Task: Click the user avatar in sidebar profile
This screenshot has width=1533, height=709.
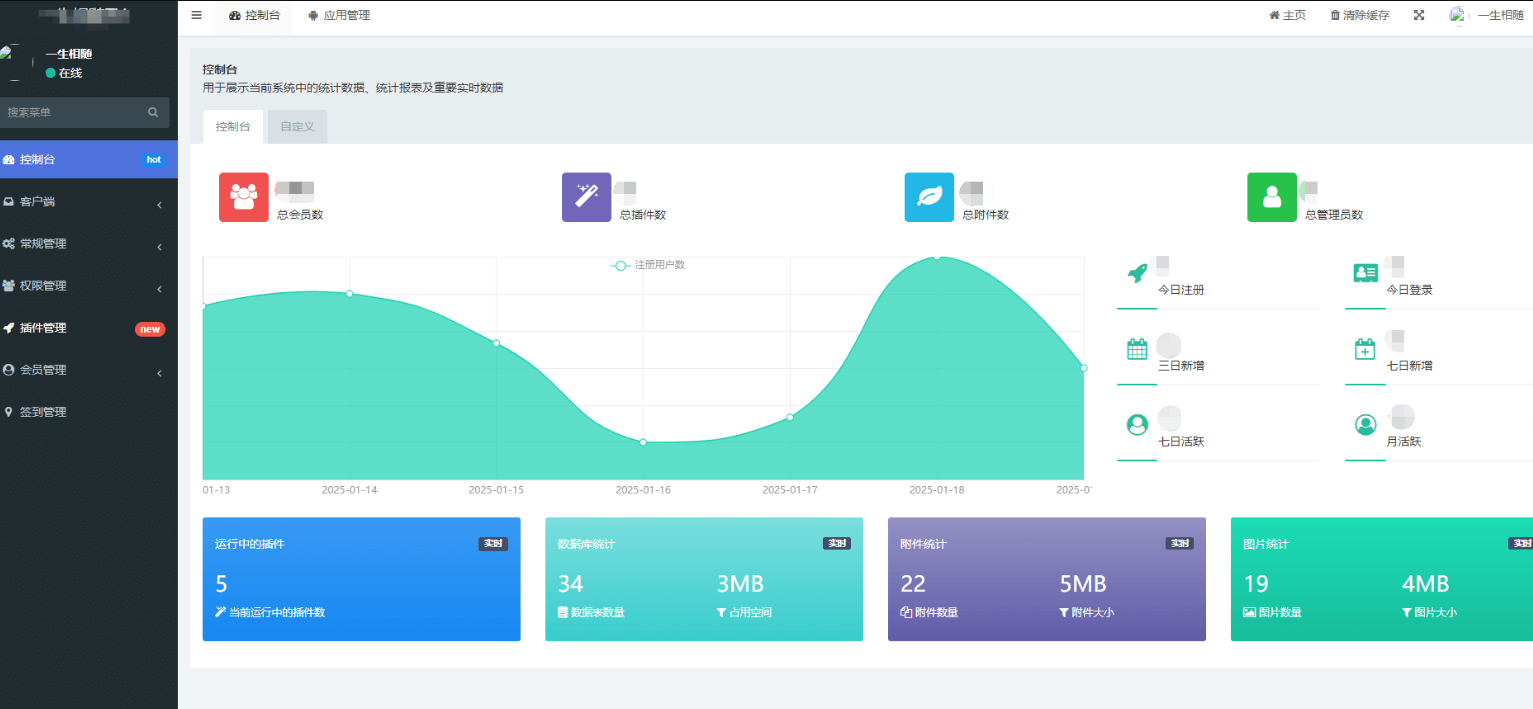Action: [x=16, y=63]
